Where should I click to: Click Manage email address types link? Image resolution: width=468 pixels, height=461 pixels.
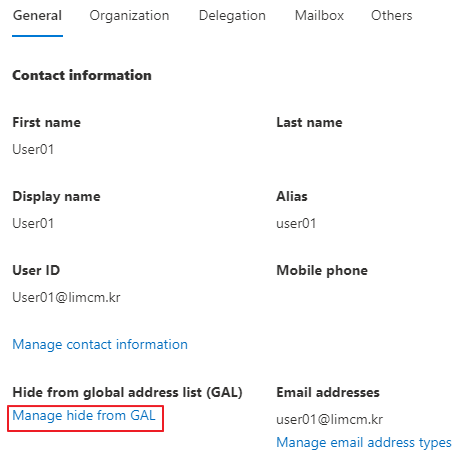tap(364, 443)
